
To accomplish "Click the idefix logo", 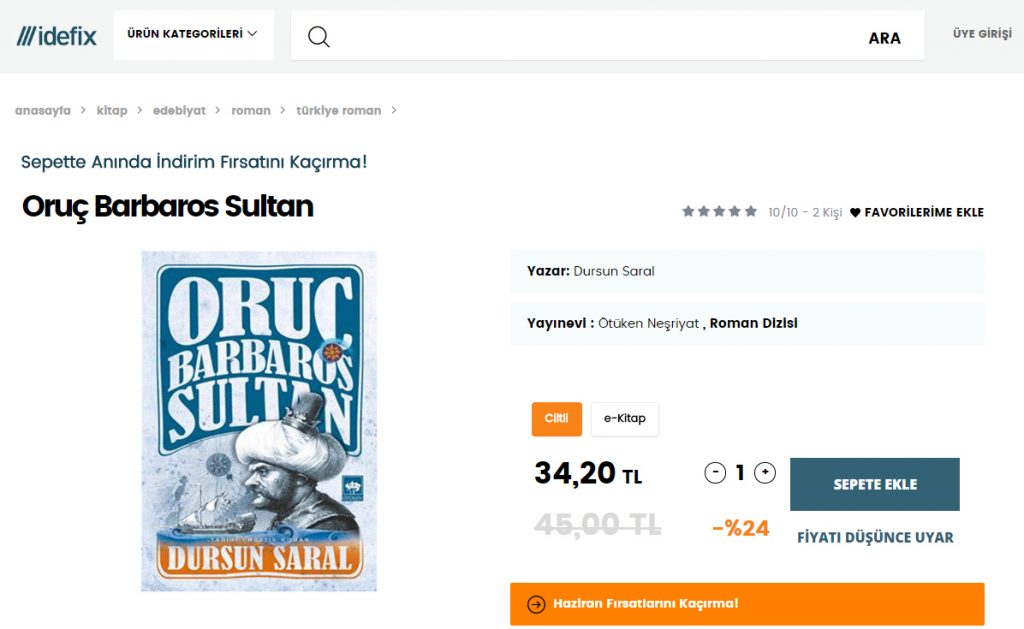I will (56, 35).
